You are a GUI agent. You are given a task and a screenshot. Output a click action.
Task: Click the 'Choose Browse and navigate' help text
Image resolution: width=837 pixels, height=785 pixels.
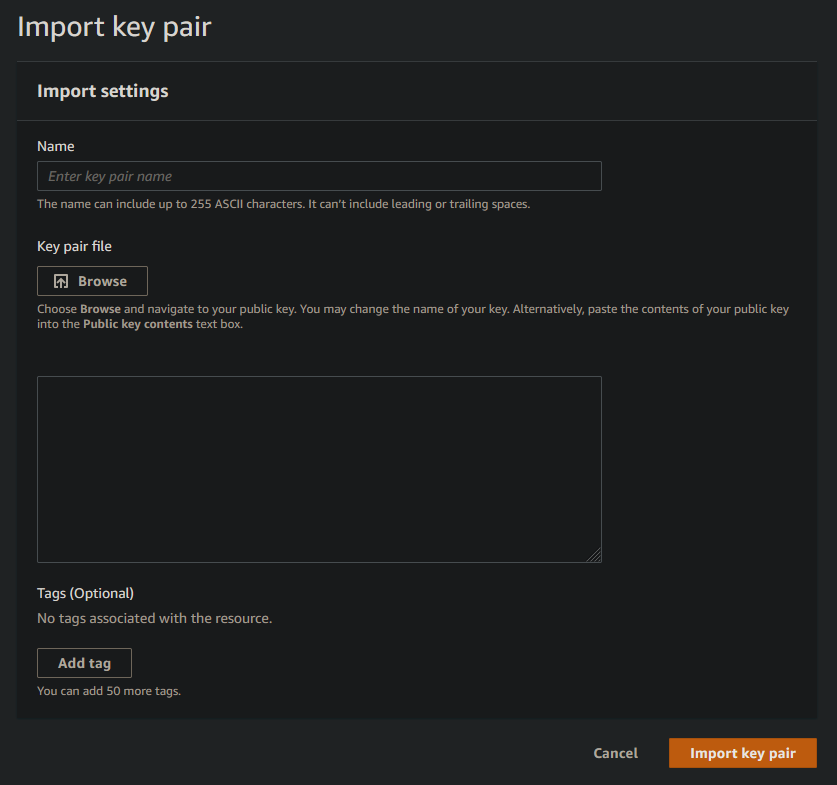coord(413,316)
